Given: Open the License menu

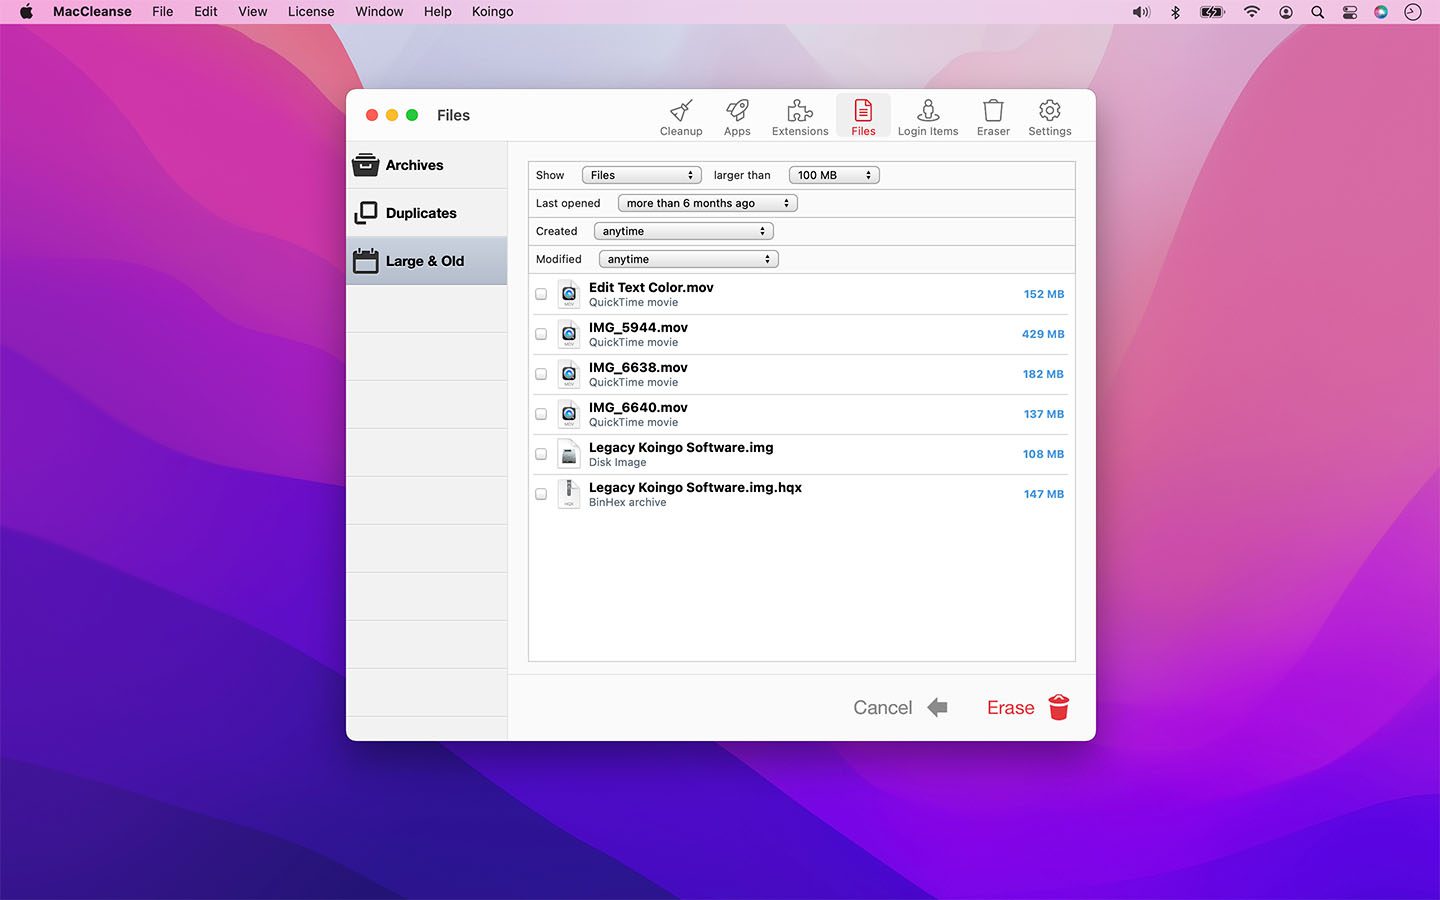Looking at the screenshot, I should point(311,12).
